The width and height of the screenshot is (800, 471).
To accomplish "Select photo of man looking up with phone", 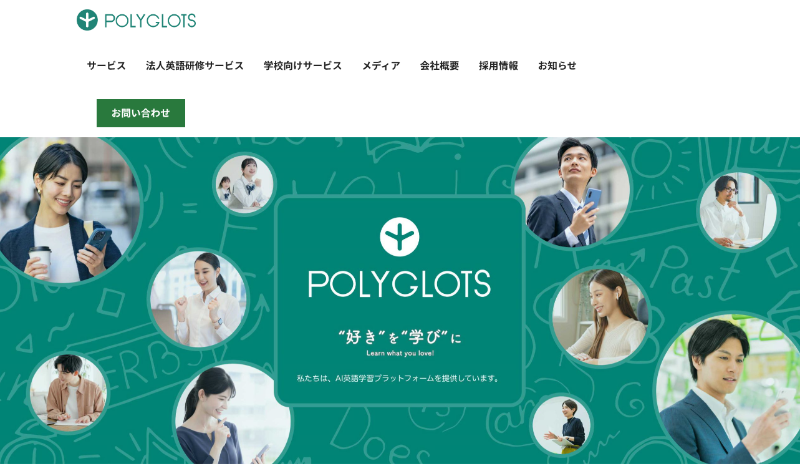I will click(572, 192).
